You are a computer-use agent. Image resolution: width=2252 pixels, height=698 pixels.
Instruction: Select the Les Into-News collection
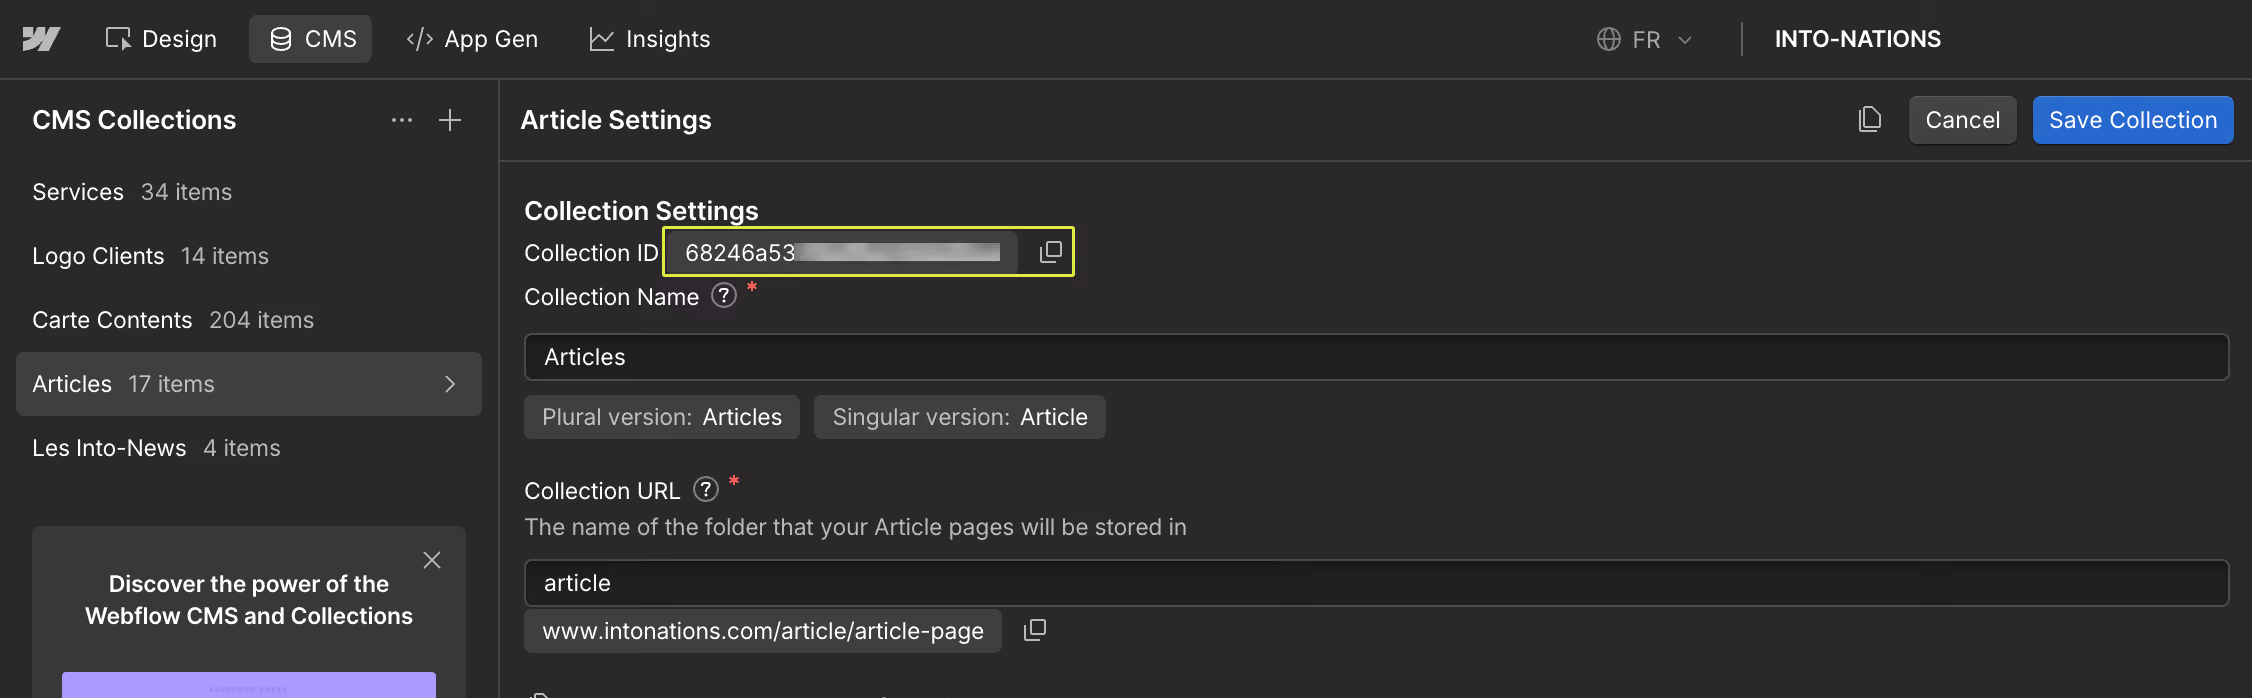[249, 448]
